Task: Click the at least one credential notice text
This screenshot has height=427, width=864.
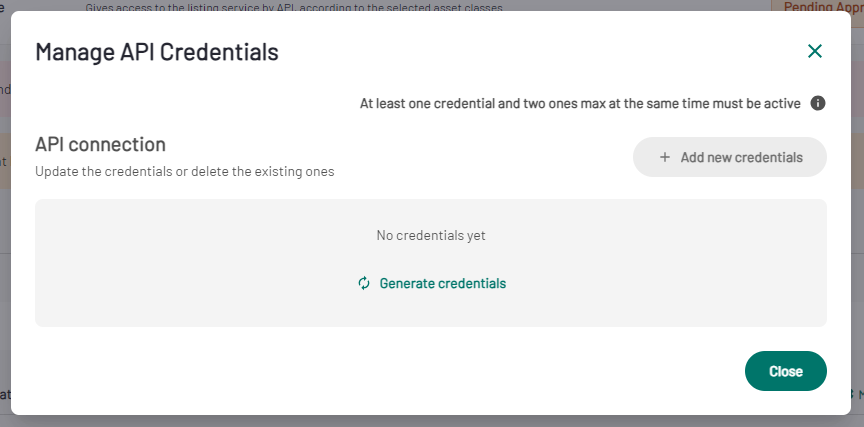Action: (580, 103)
